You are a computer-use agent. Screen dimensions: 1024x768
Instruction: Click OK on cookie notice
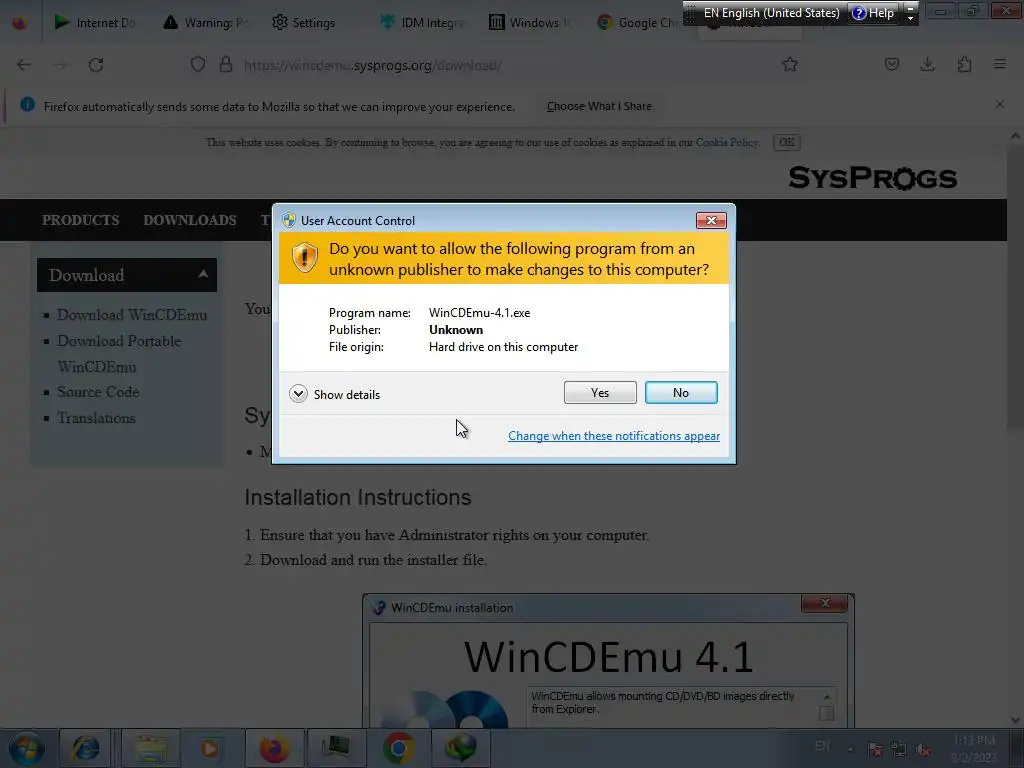786,142
